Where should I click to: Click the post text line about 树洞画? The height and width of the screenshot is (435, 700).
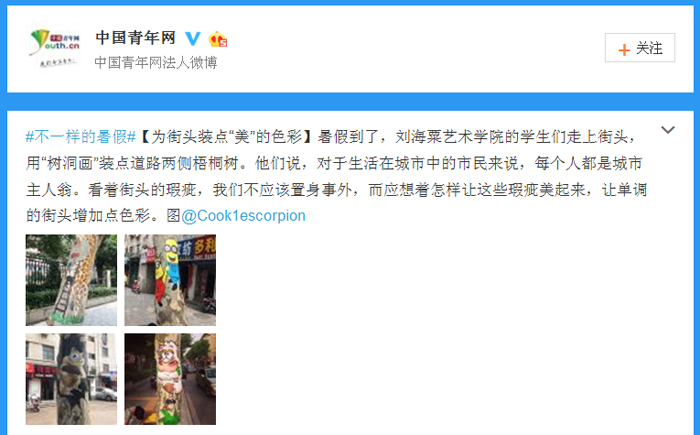tap(334, 163)
